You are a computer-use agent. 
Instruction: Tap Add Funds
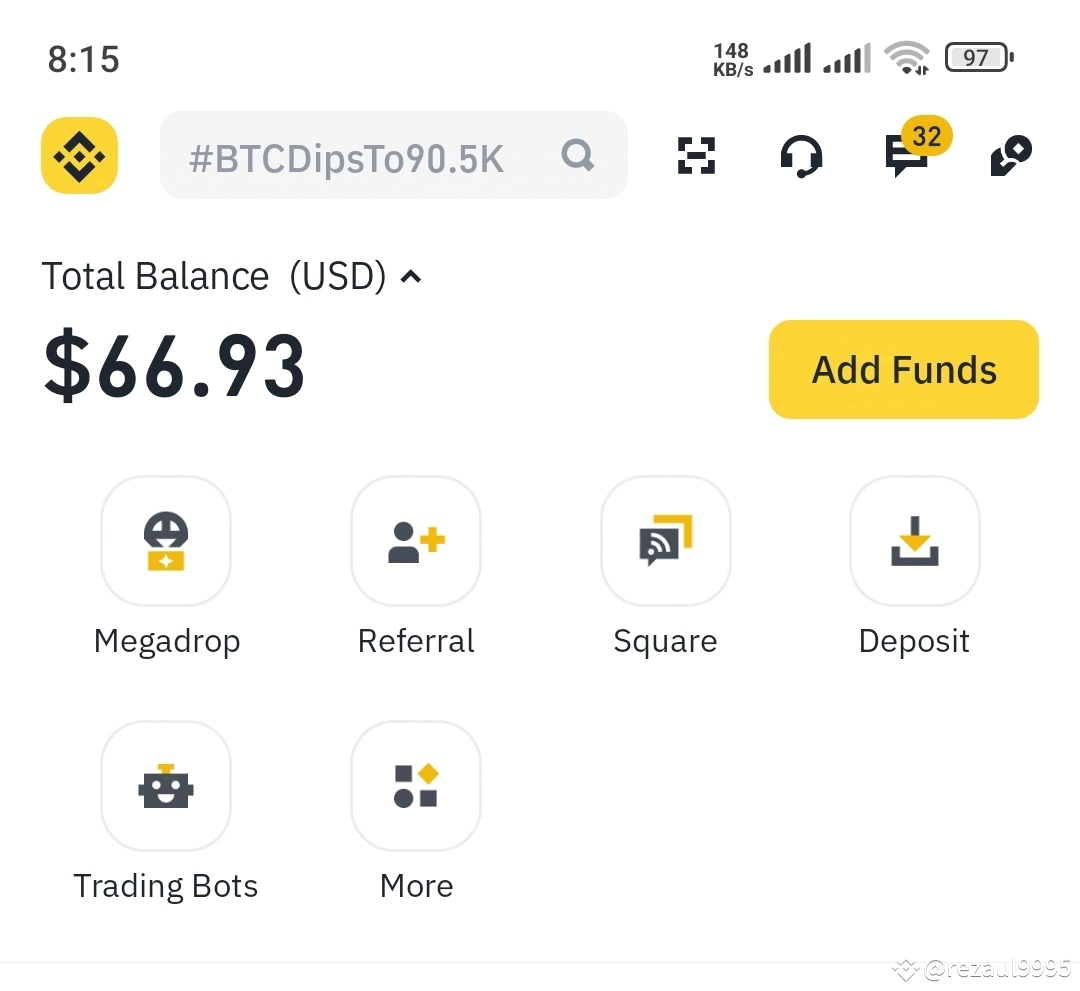tap(902, 369)
